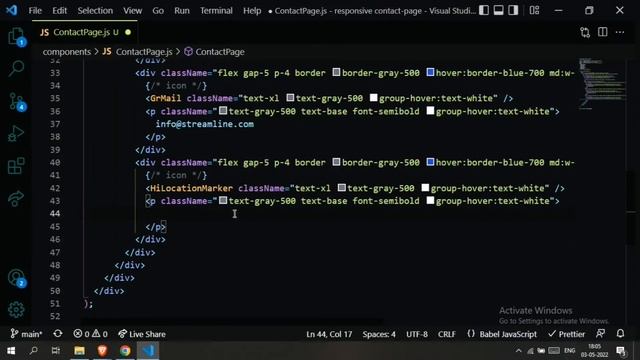The width and height of the screenshot is (640, 360).
Task: Click the code minimap
Action: pos(602,84)
